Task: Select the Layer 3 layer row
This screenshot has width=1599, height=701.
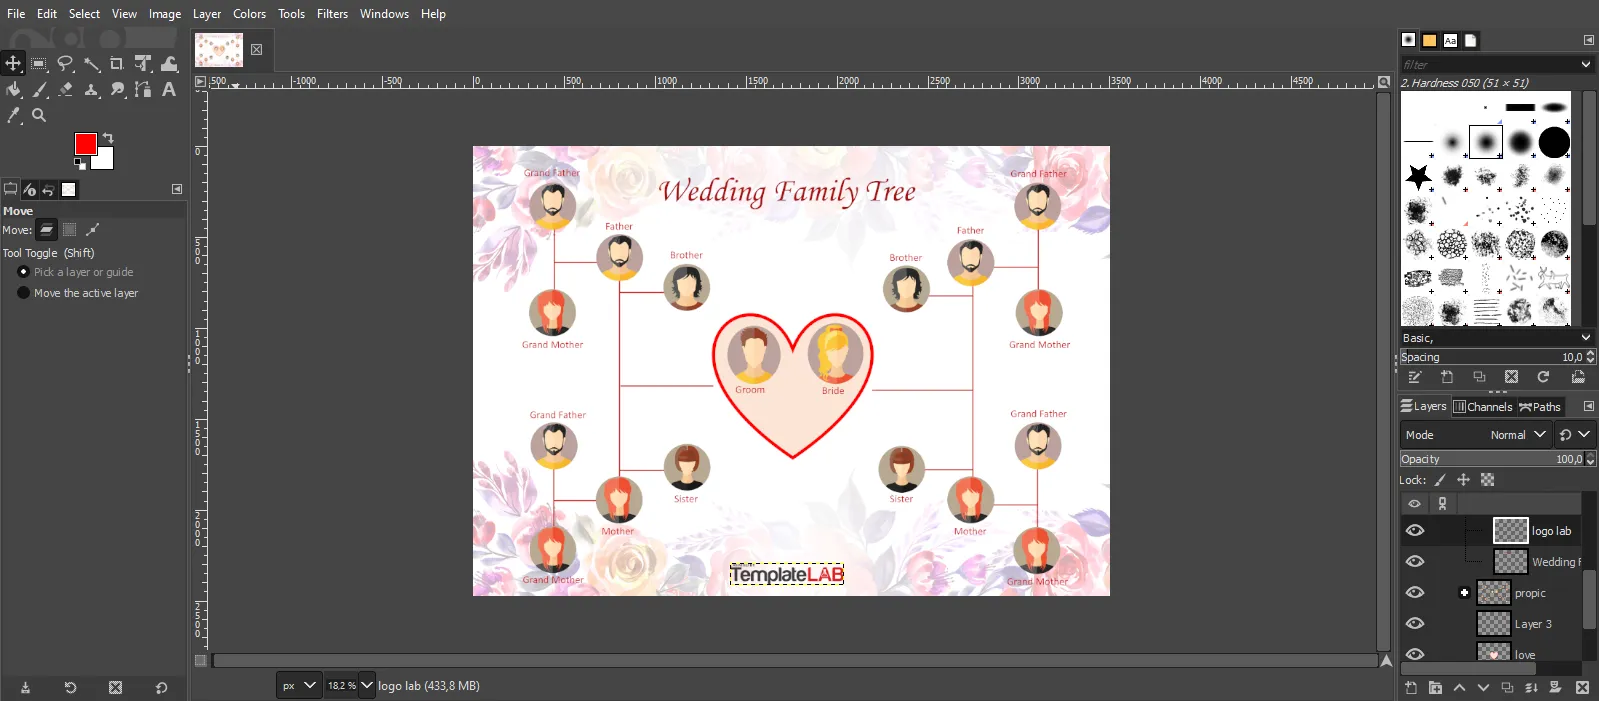Action: 1532,624
